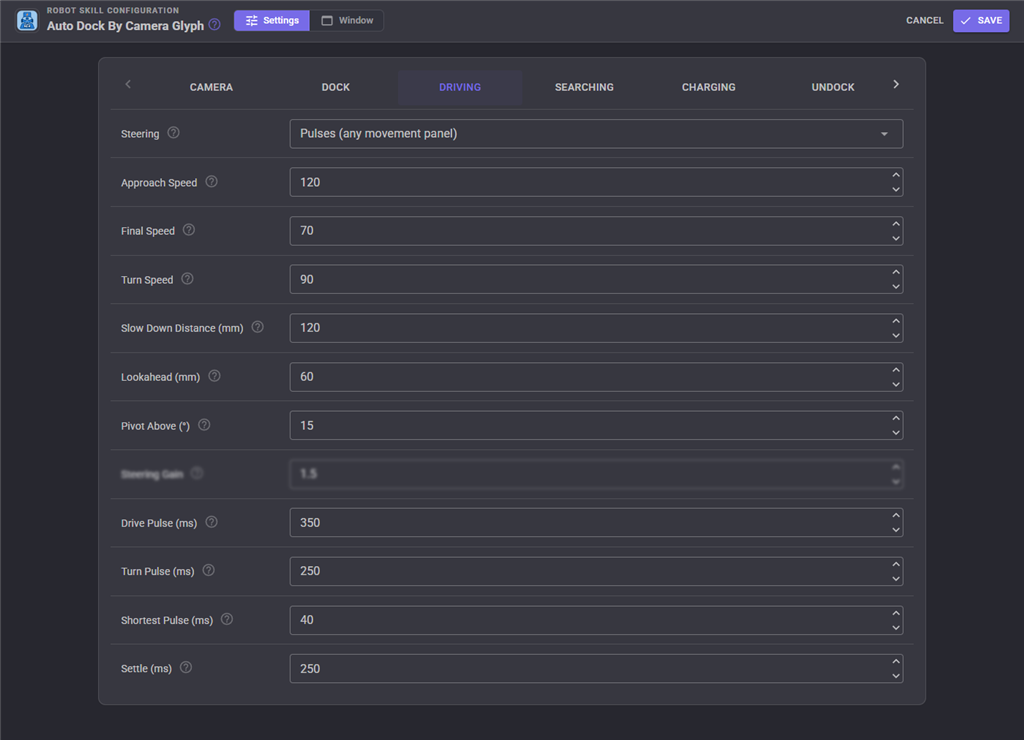This screenshot has width=1024, height=740.
Task: Focus the Turn Pulse (ms) value field
Action: pyautogui.click(x=596, y=571)
